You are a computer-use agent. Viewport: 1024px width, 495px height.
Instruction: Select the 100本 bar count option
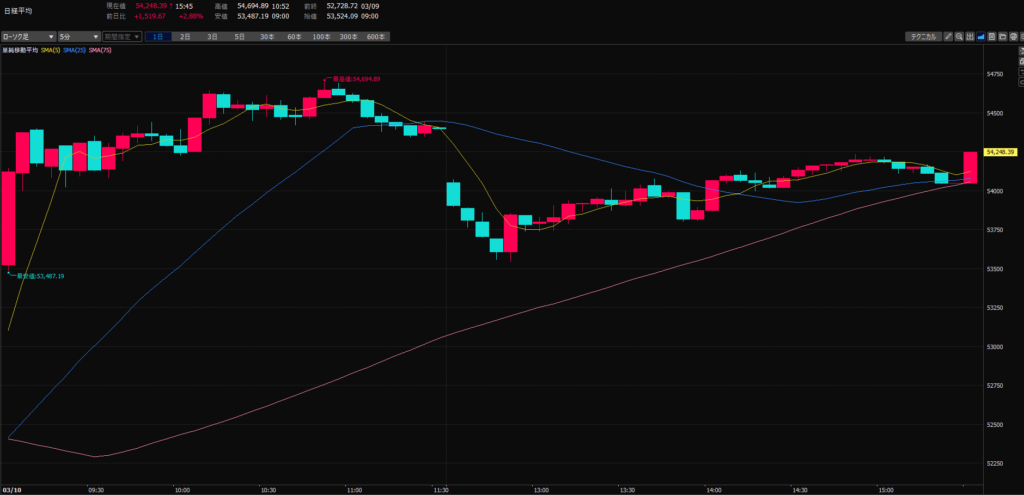321,37
